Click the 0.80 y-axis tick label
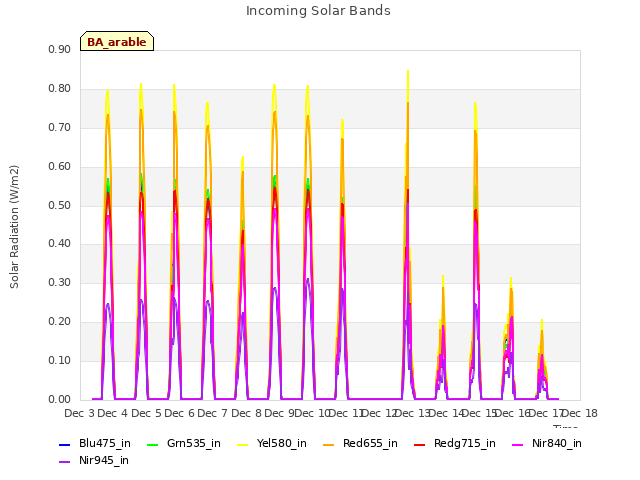This screenshot has height=480, width=640. click(60, 89)
